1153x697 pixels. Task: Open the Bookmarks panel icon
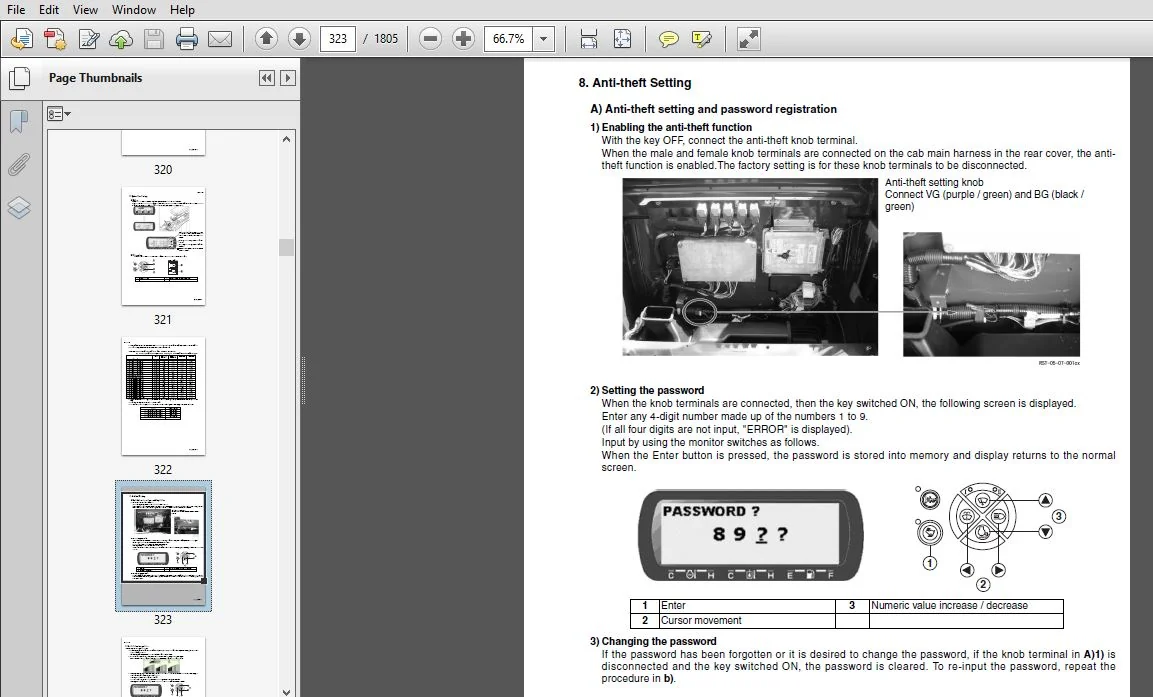tap(18, 121)
